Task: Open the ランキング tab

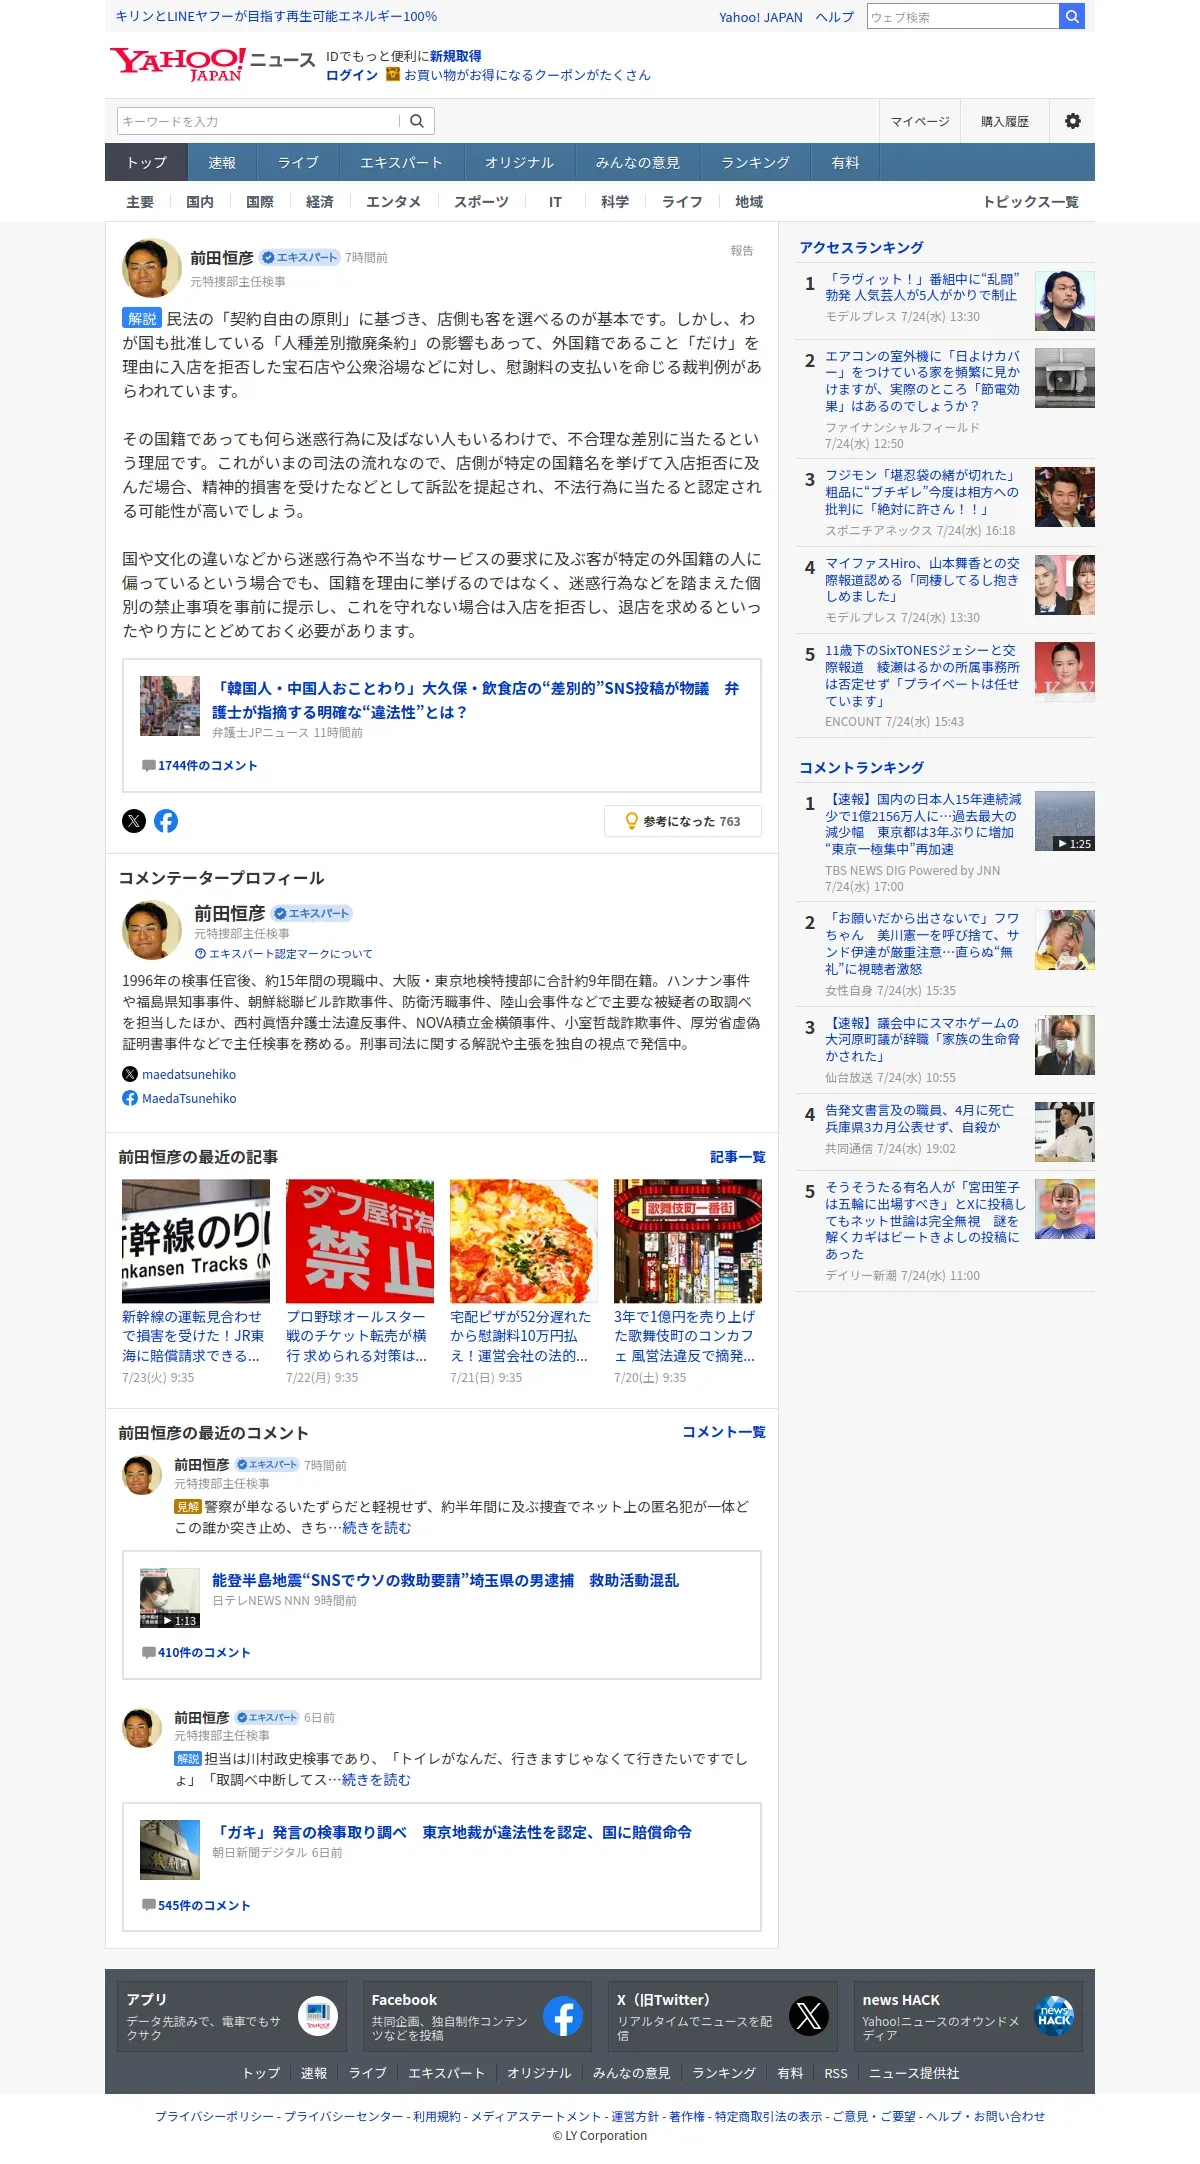Action: (755, 162)
